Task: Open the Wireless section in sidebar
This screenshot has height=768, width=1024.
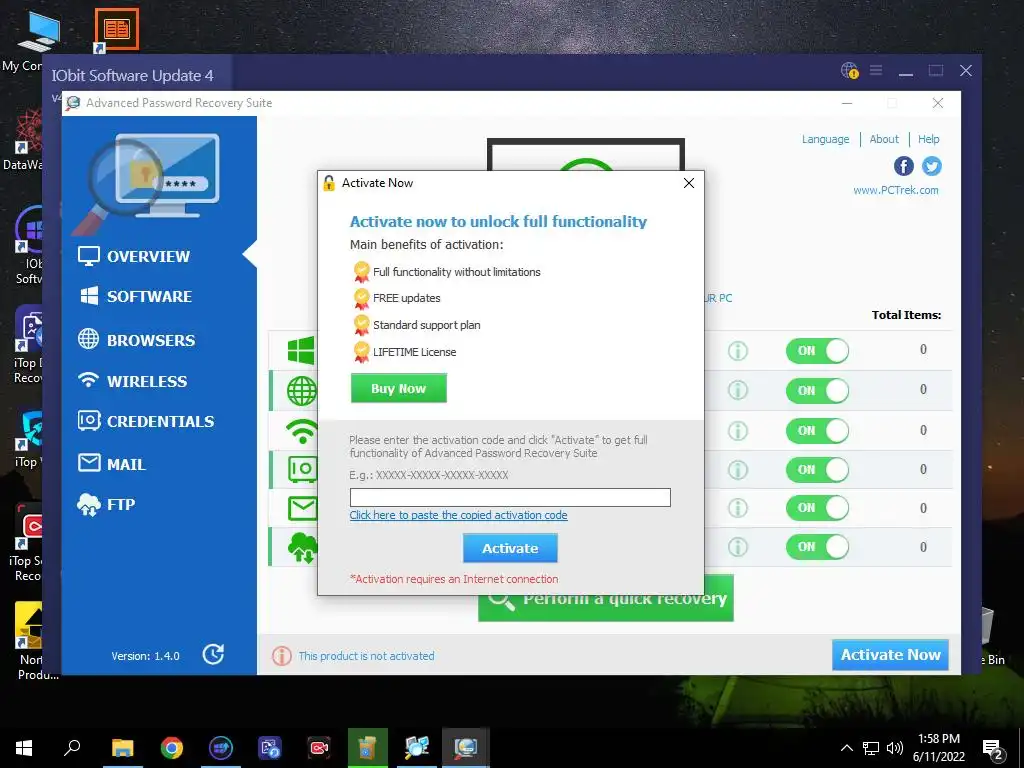Action: [133, 381]
